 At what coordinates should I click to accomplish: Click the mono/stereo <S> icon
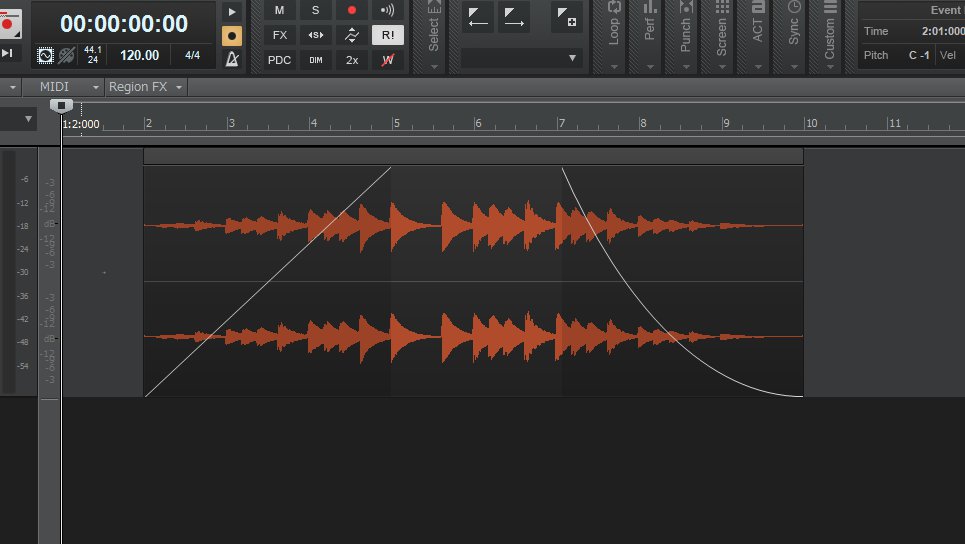316,35
